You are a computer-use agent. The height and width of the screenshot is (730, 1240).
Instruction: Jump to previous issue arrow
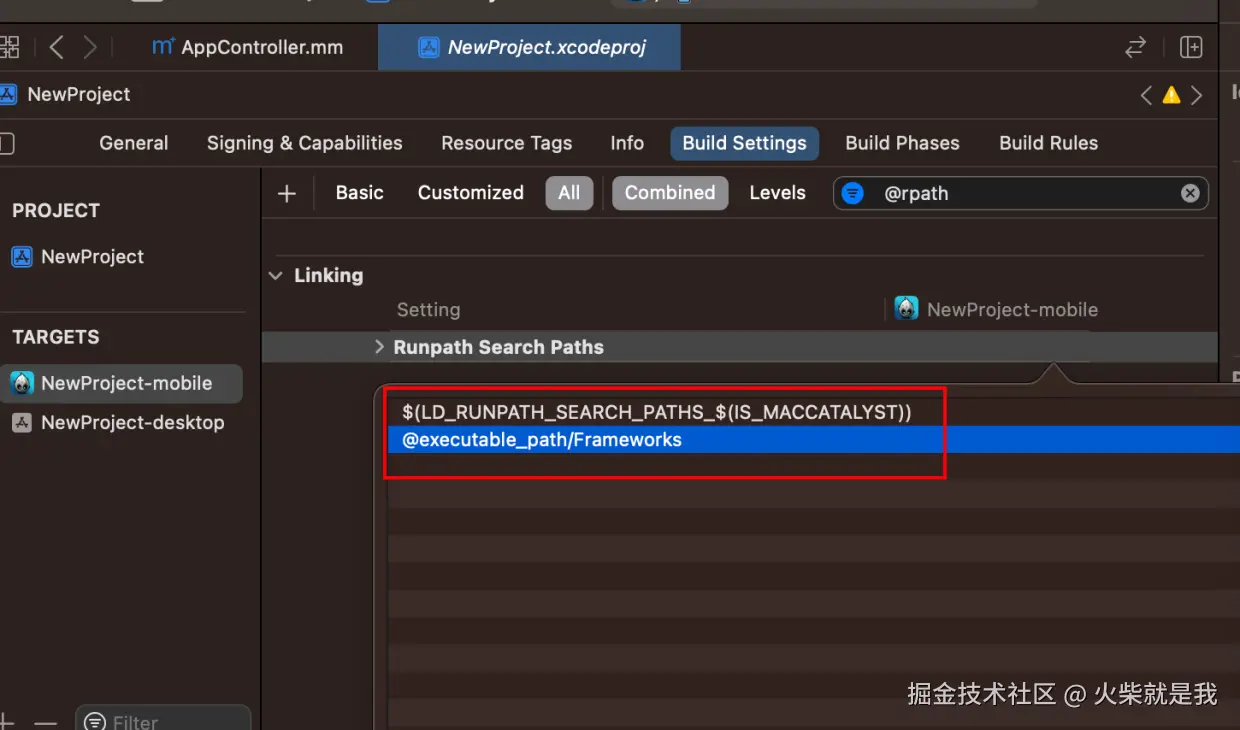(x=1146, y=95)
